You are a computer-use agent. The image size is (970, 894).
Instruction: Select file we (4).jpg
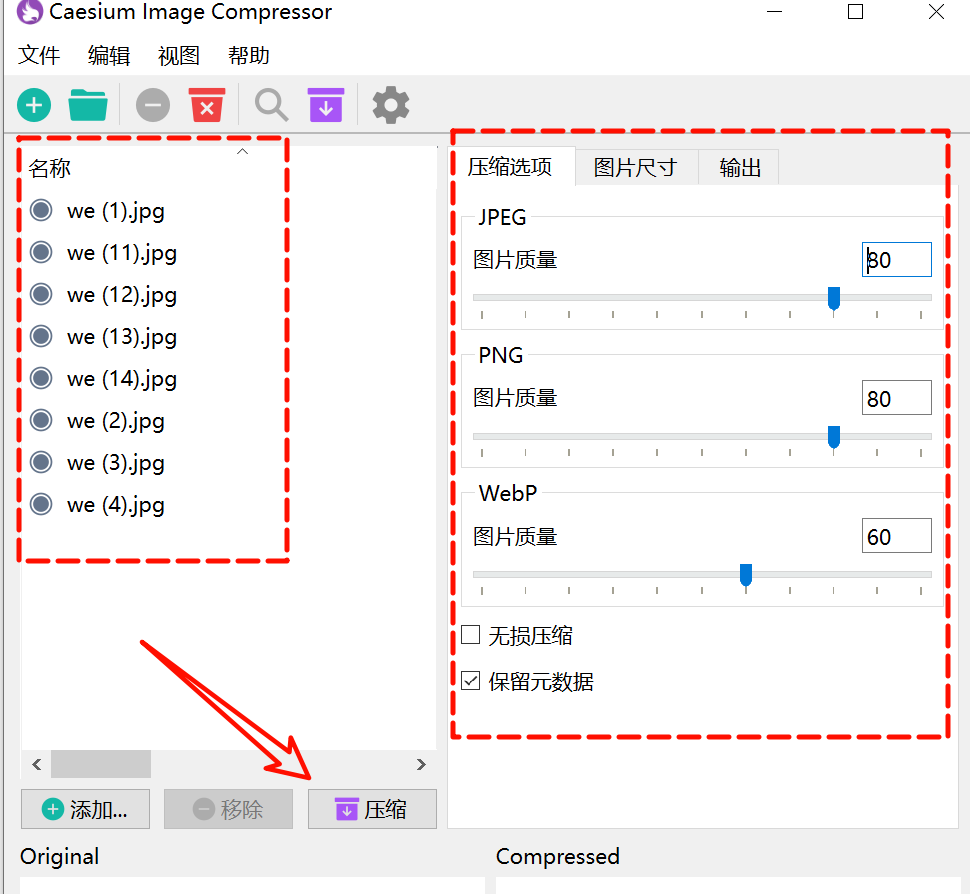tap(116, 505)
